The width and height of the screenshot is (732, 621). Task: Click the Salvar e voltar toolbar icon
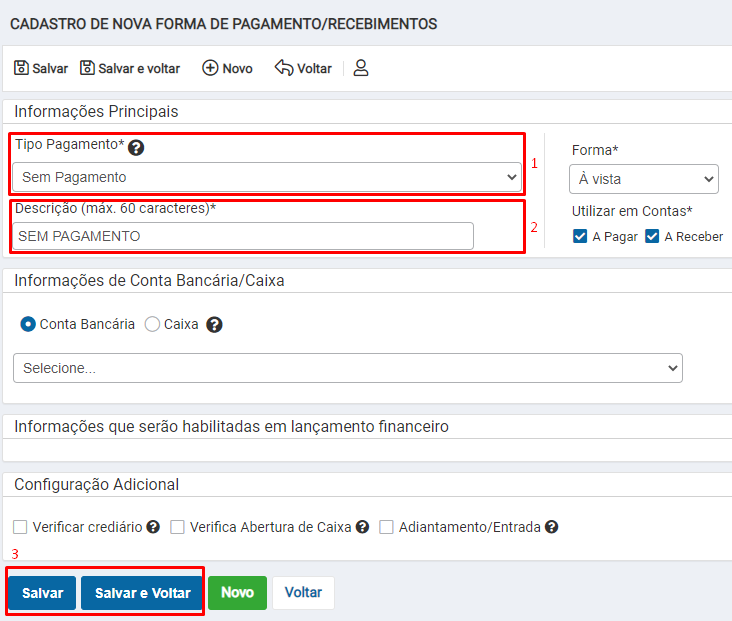click(87, 68)
